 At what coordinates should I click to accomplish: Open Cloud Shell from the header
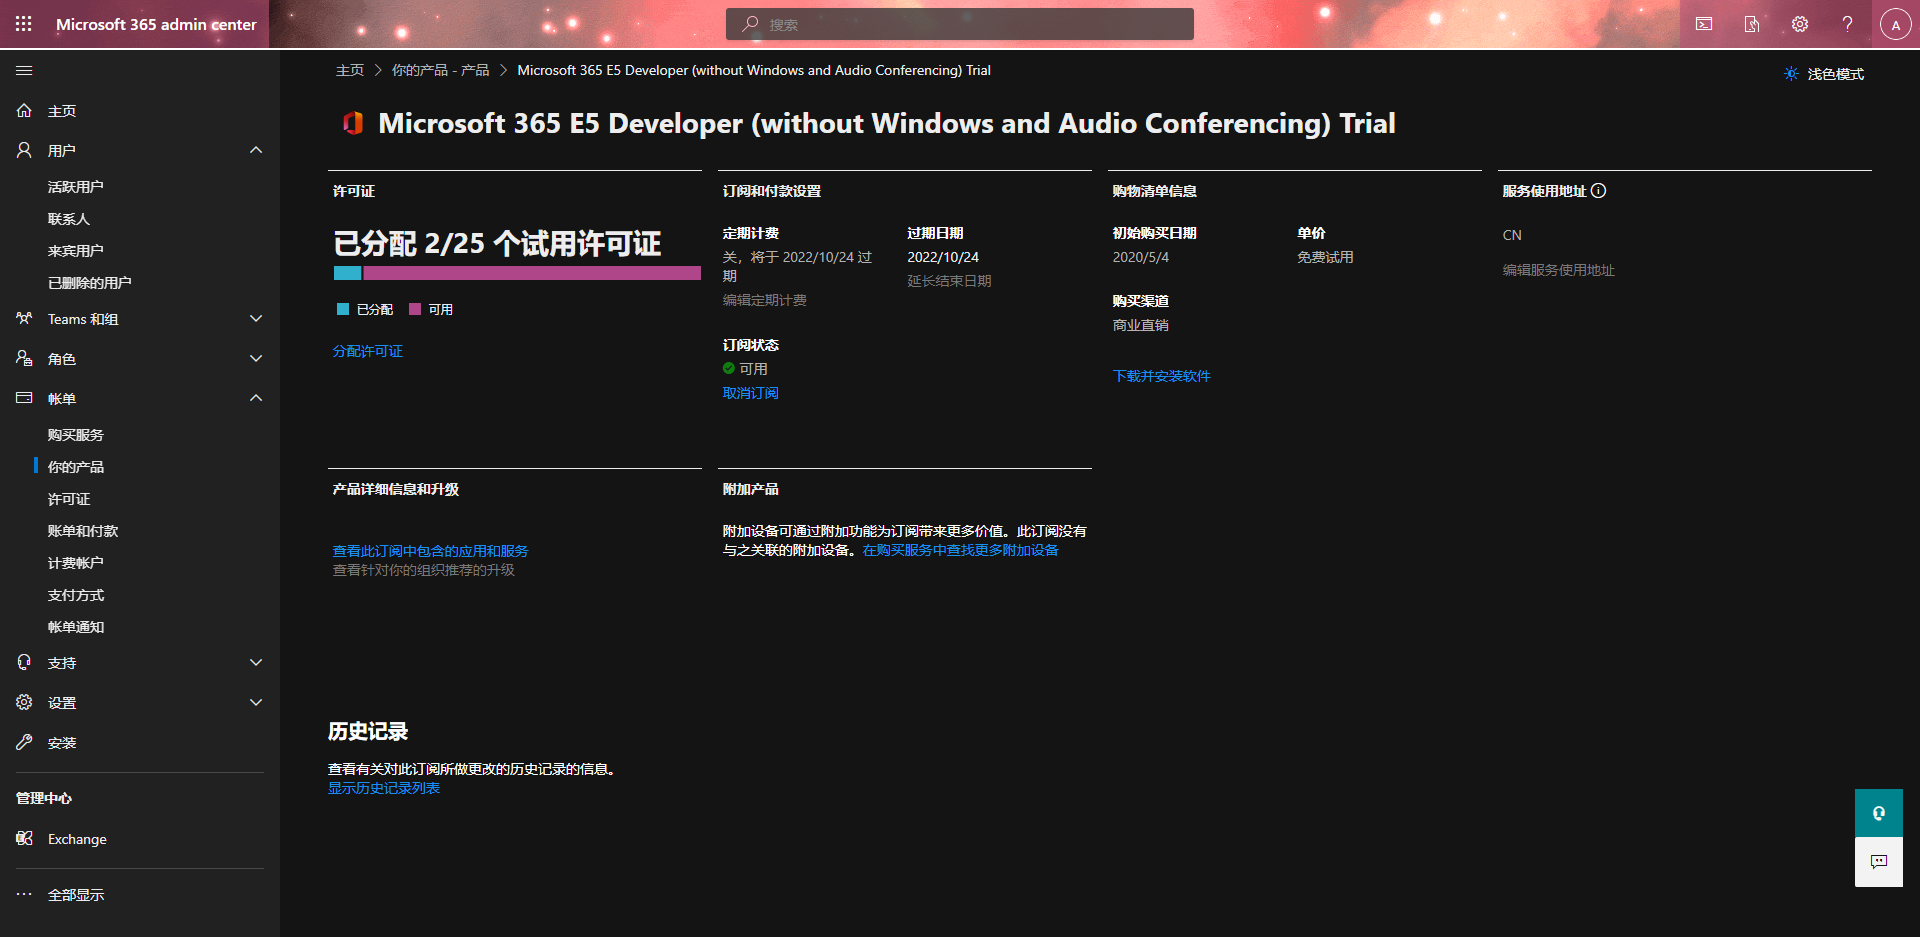pos(1704,24)
